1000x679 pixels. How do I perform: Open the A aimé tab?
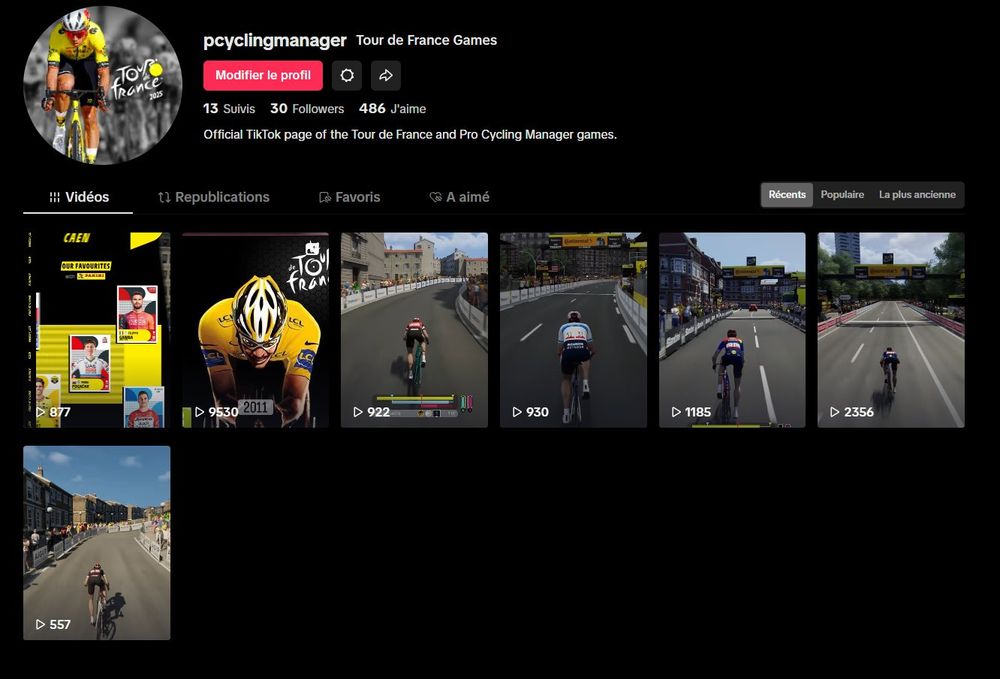point(459,197)
